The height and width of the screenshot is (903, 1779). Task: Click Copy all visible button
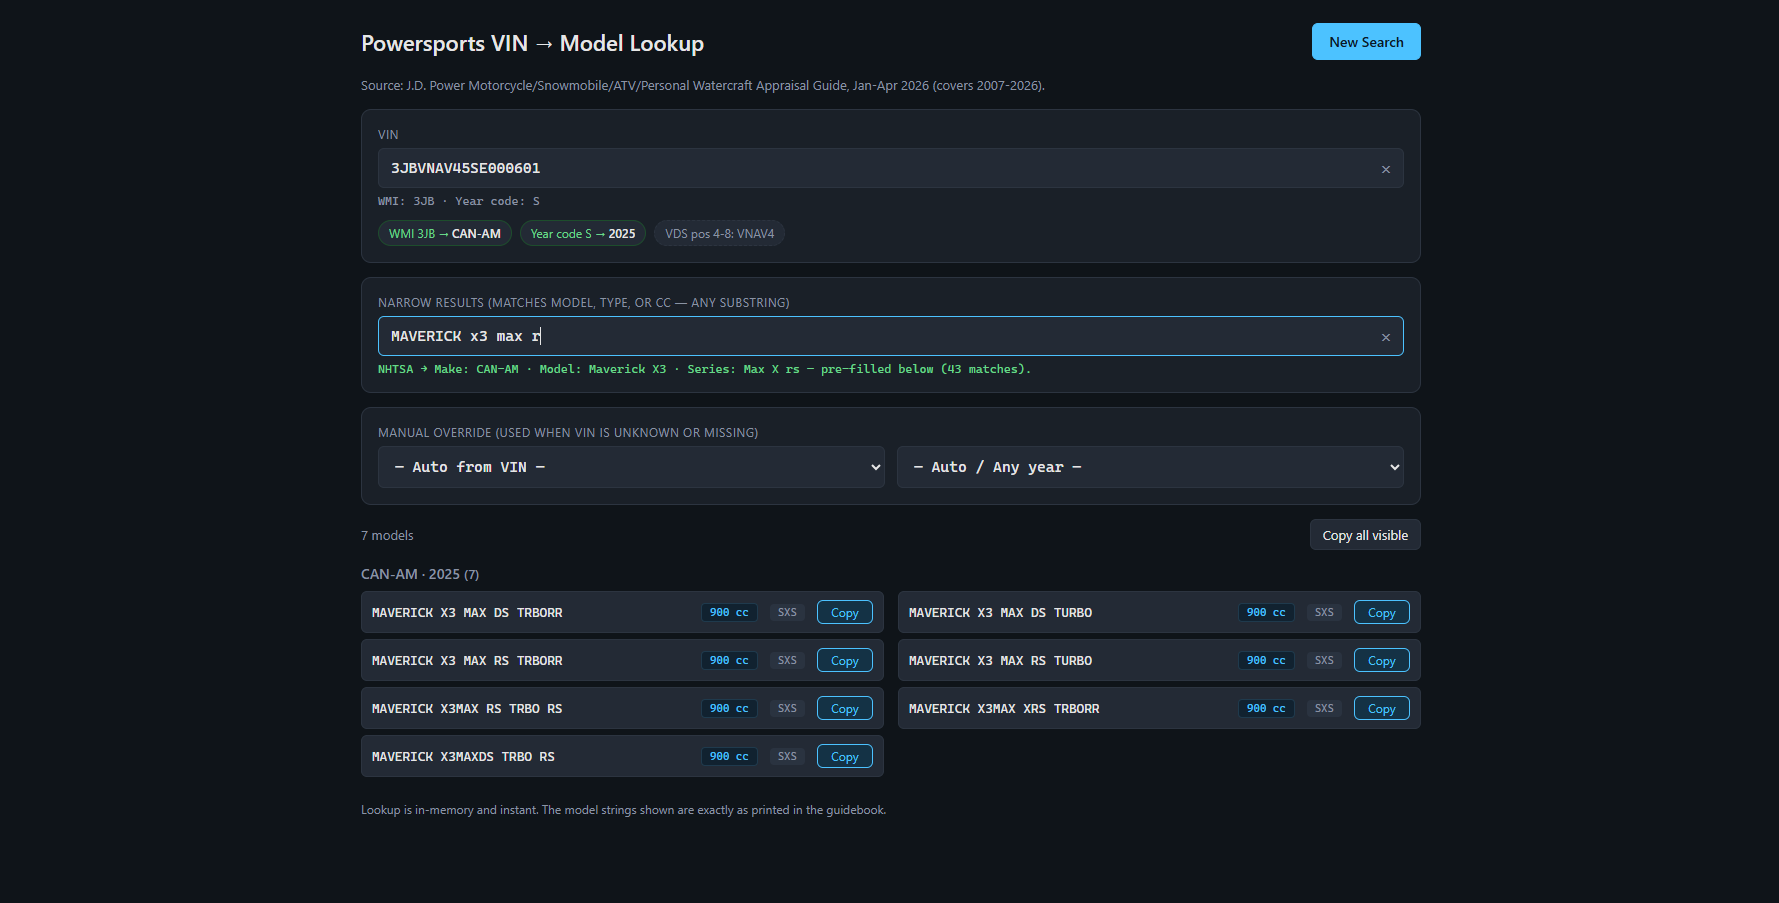pos(1365,535)
